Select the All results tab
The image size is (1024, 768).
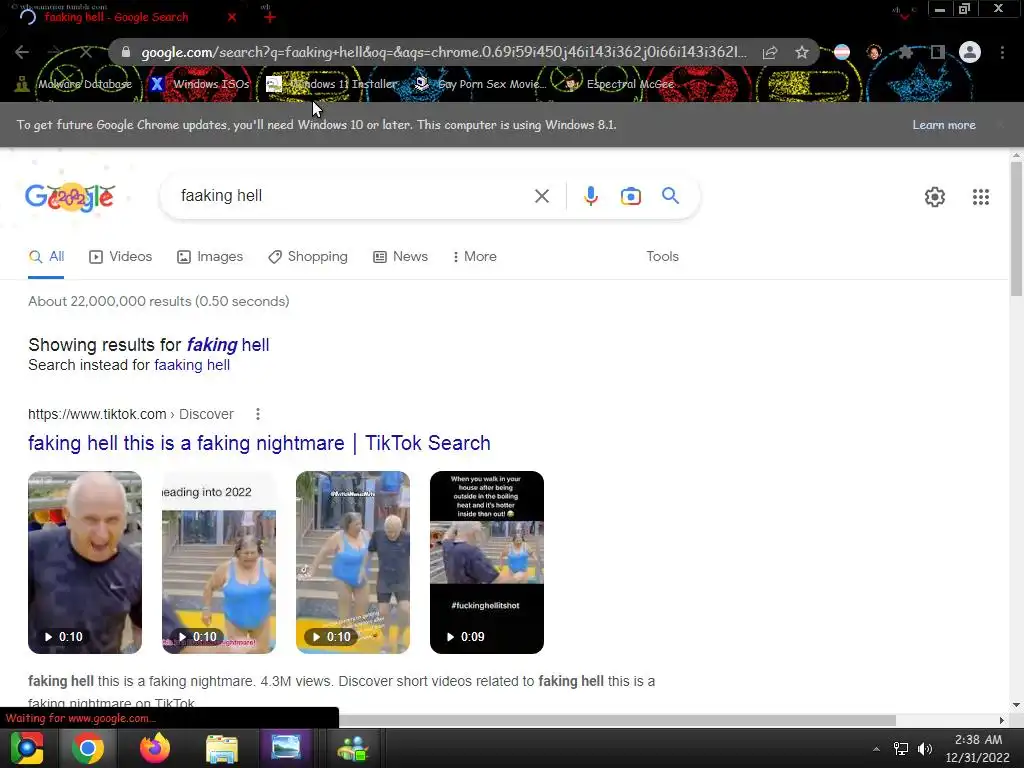click(46, 257)
